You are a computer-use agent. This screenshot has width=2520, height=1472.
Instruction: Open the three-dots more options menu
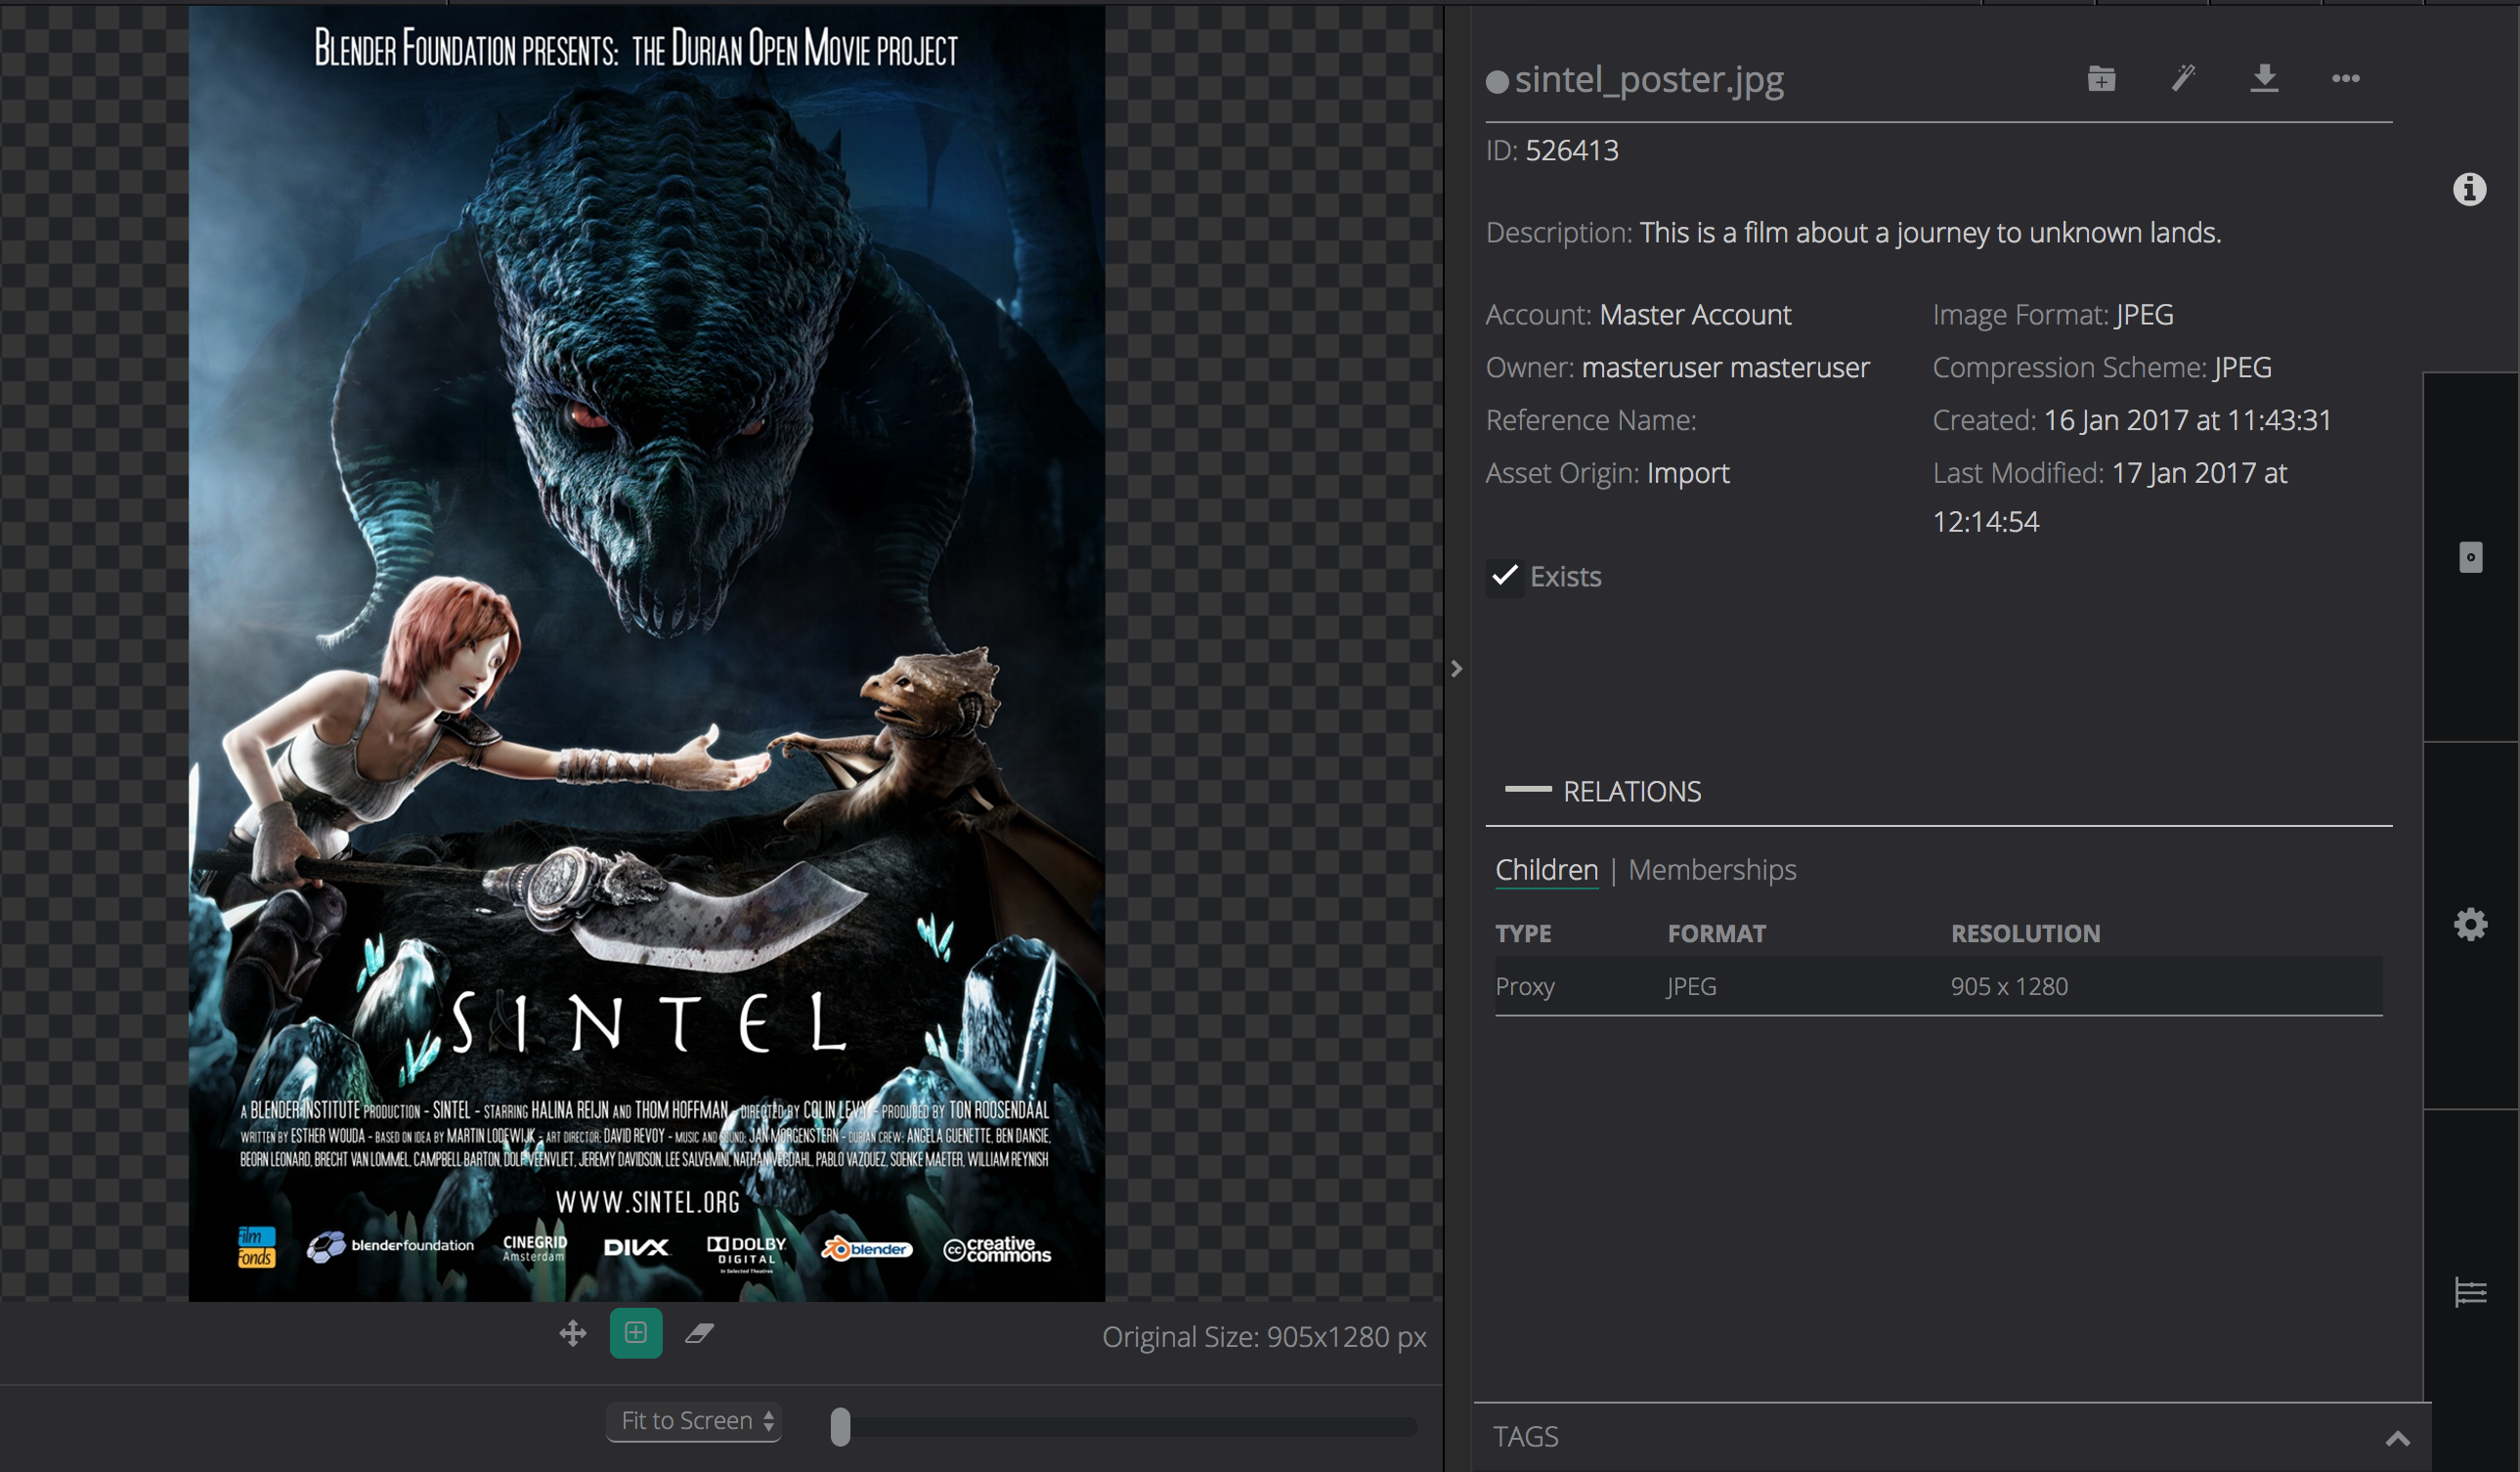[x=2345, y=78]
